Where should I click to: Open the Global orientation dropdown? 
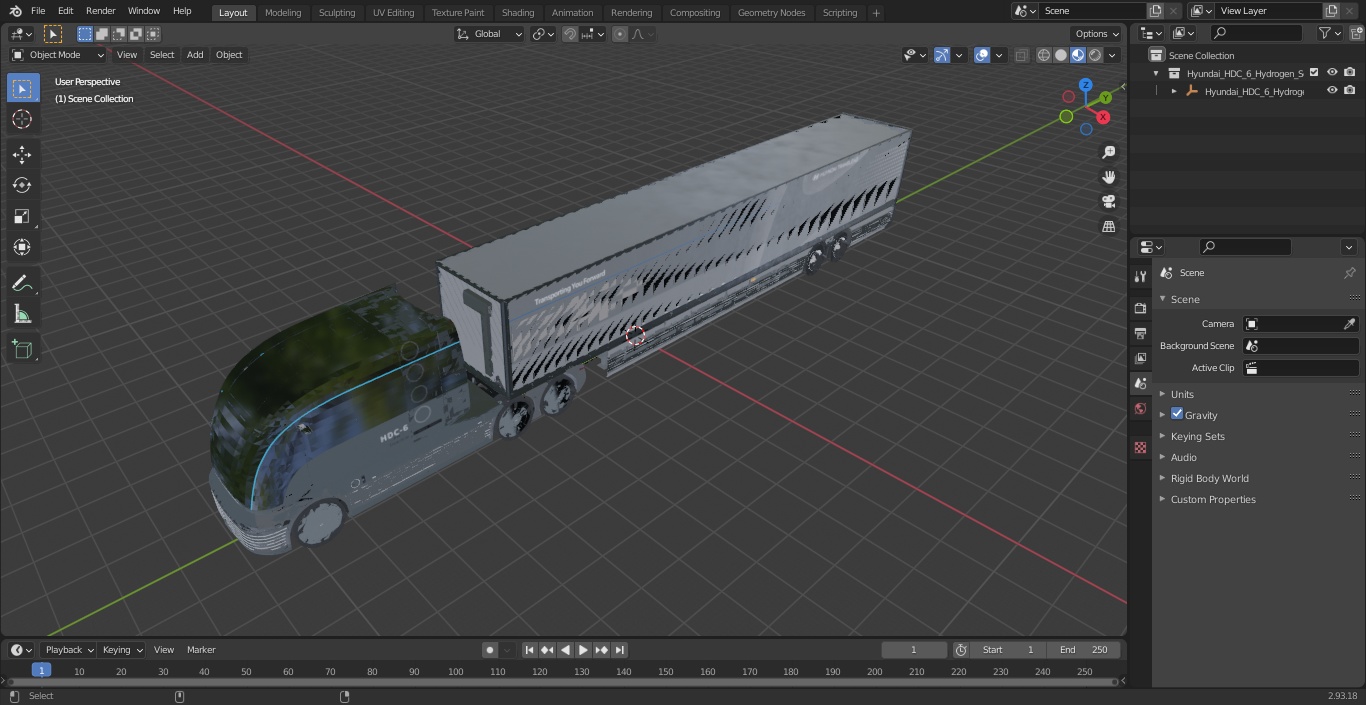tap(490, 34)
